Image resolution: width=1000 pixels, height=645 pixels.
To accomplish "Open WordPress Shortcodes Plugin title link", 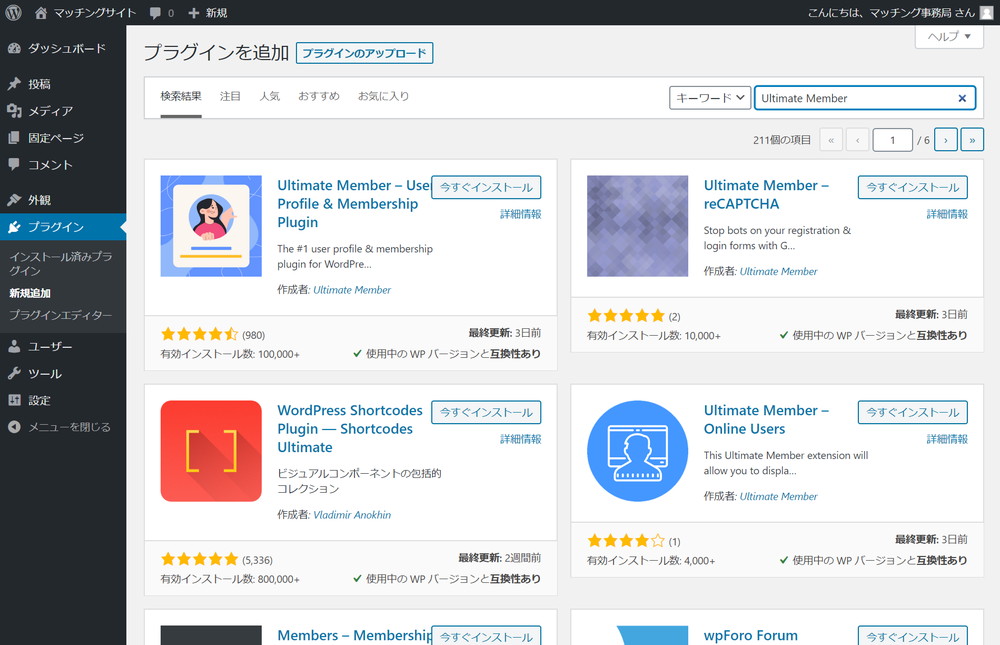I will pos(349,429).
